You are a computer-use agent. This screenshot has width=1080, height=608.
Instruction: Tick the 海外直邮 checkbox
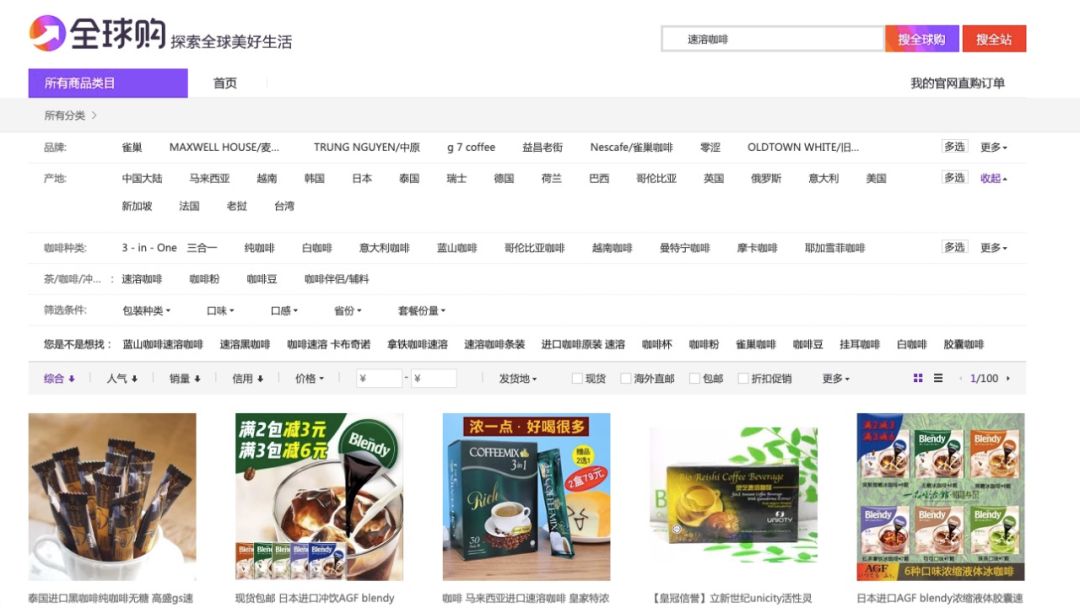coord(625,378)
